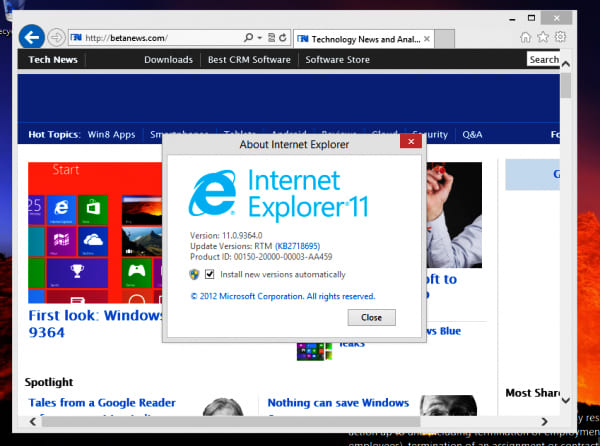Image resolution: width=600 pixels, height=446 pixels.
Task: Click the horizontal scrollbar thumb
Action: pos(231,422)
